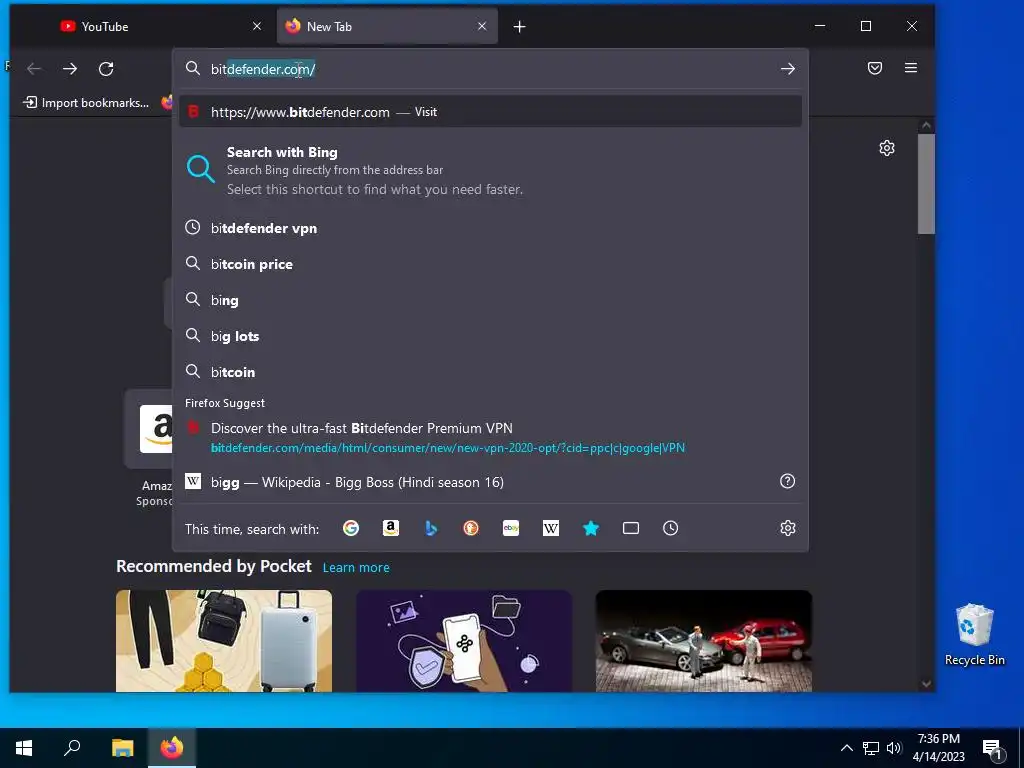Search bookmarks using the star icon
The image size is (1024, 768).
pyautogui.click(x=591, y=528)
